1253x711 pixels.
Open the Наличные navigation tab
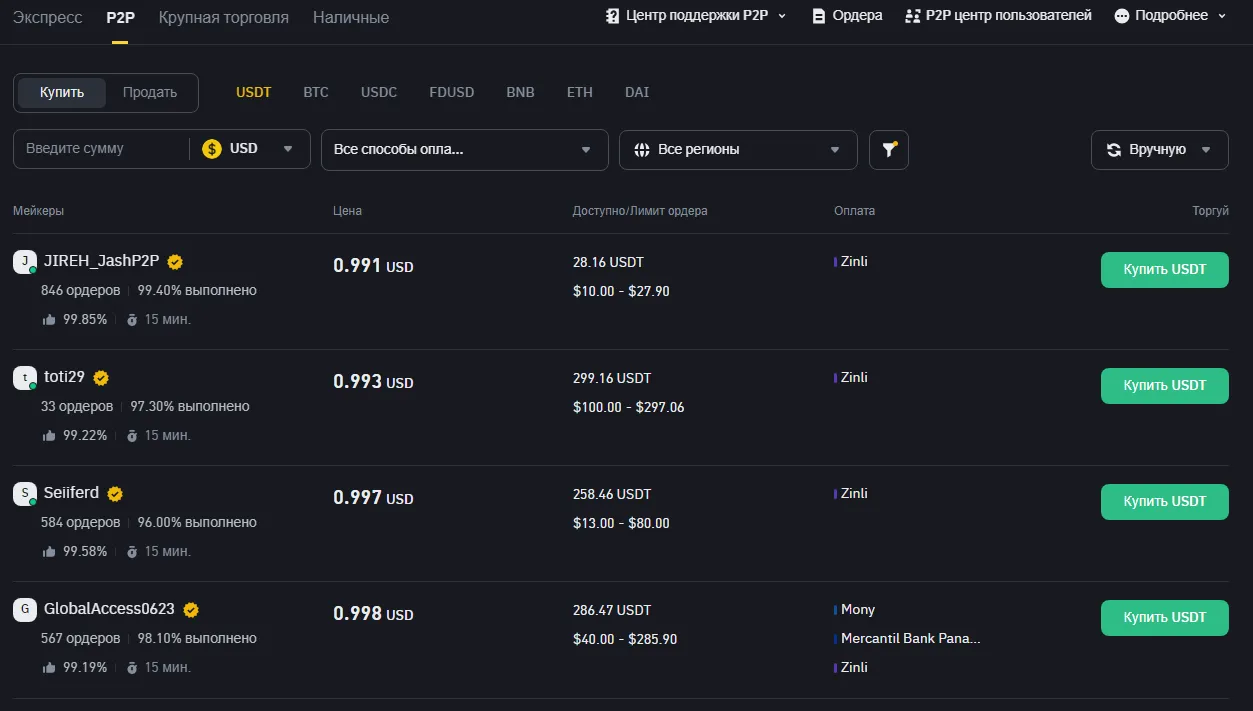(x=350, y=17)
